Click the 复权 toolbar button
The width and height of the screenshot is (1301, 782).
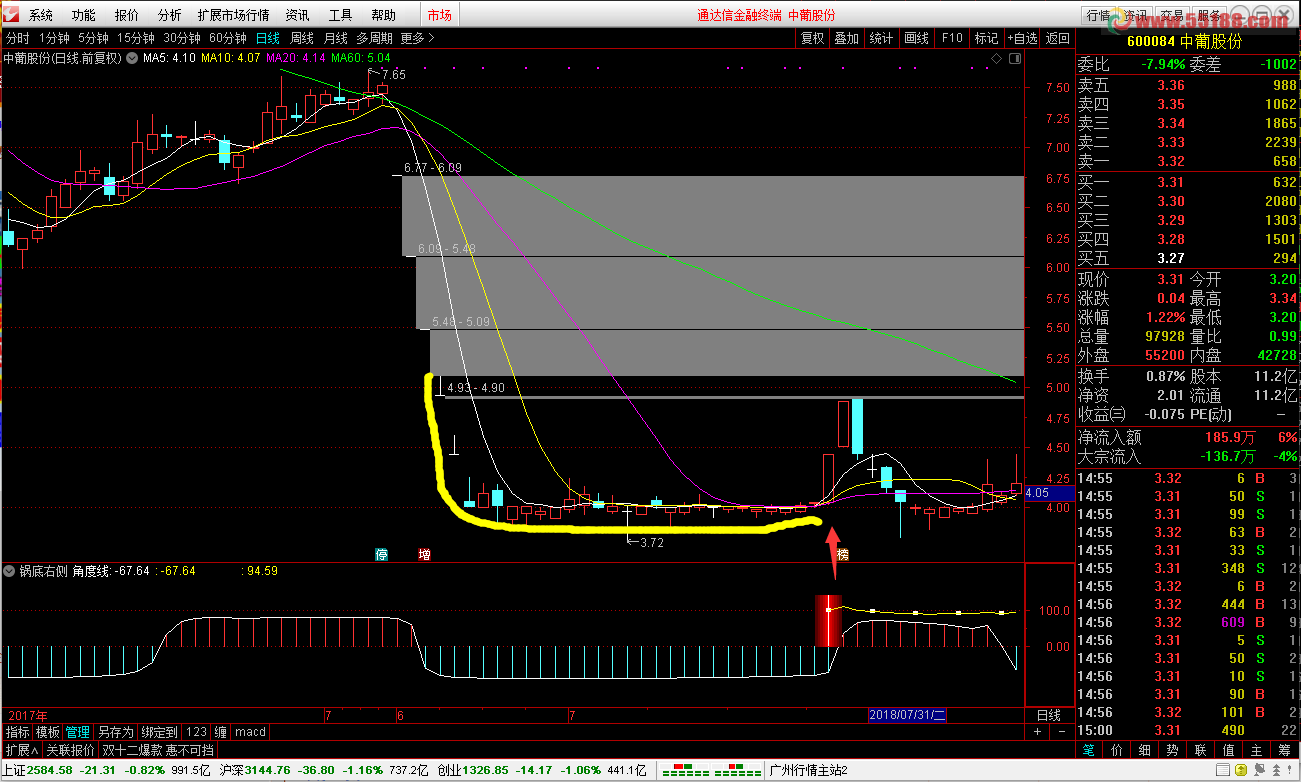click(x=813, y=38)
